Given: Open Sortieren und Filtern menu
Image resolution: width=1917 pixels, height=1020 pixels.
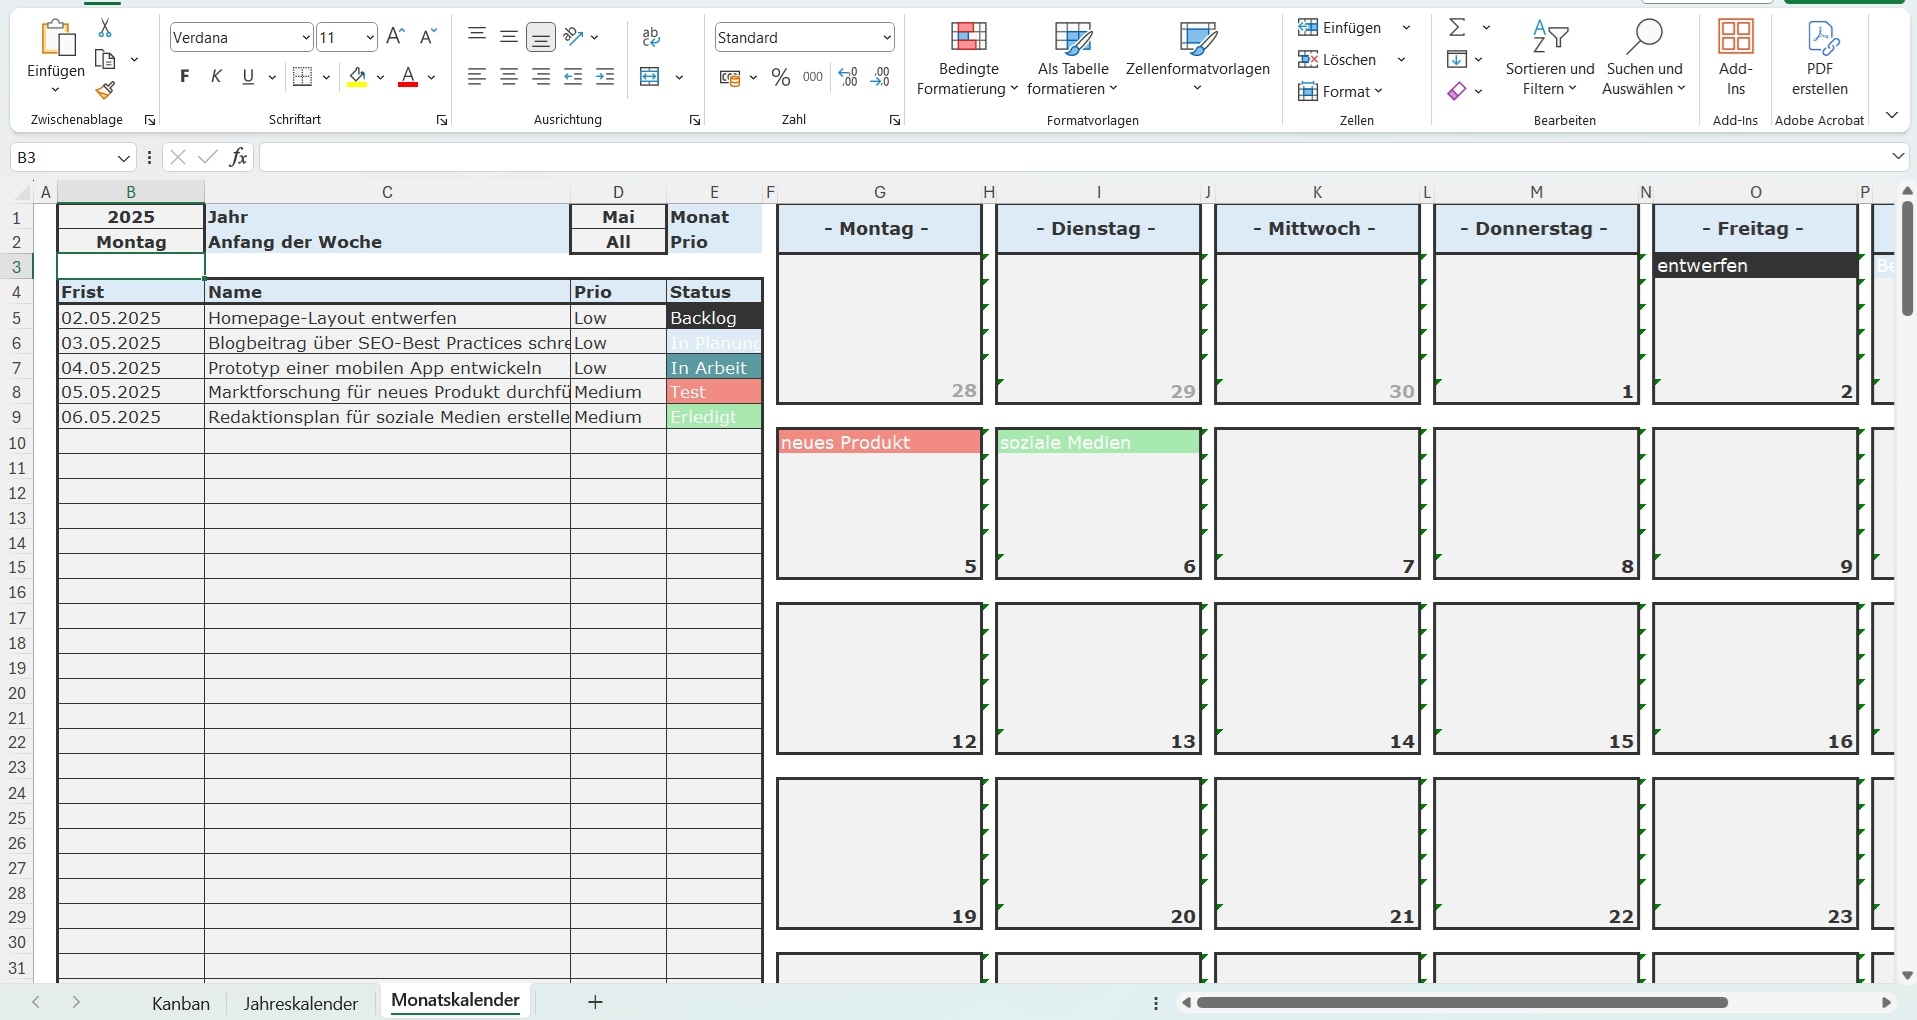Looking at the screenshot, I should pos(1550,58).
